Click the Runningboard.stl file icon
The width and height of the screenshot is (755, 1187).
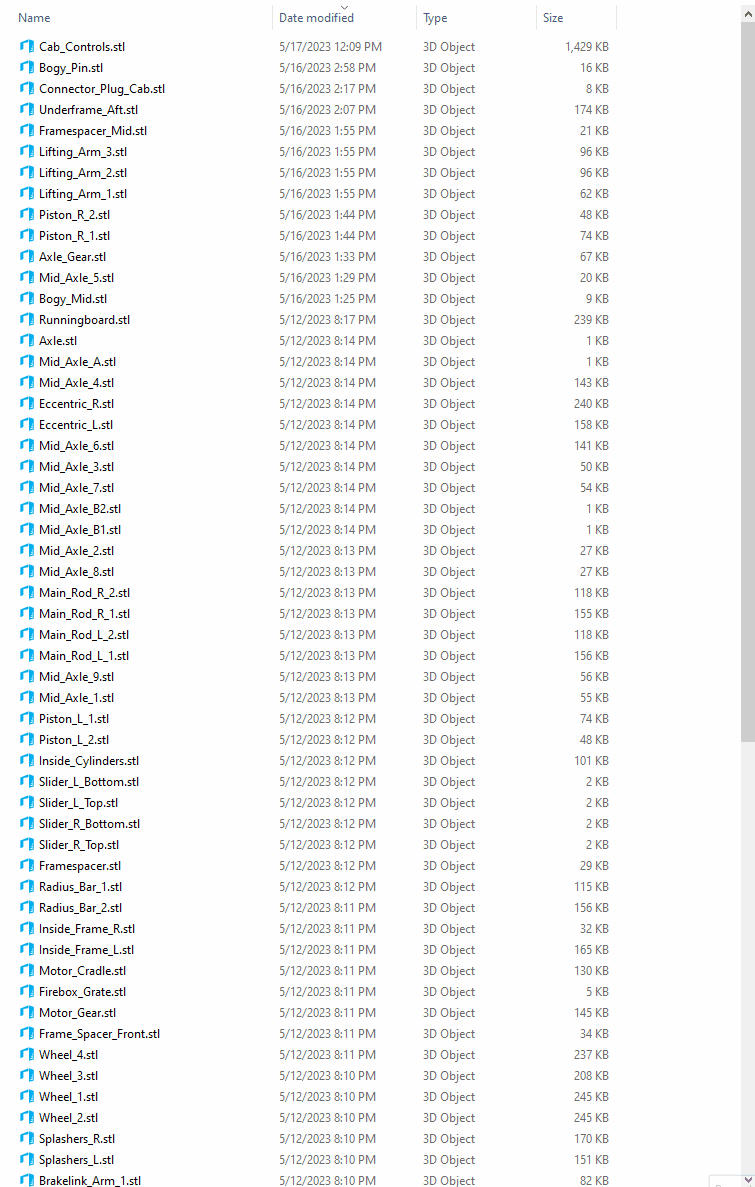tap(27, 319)
